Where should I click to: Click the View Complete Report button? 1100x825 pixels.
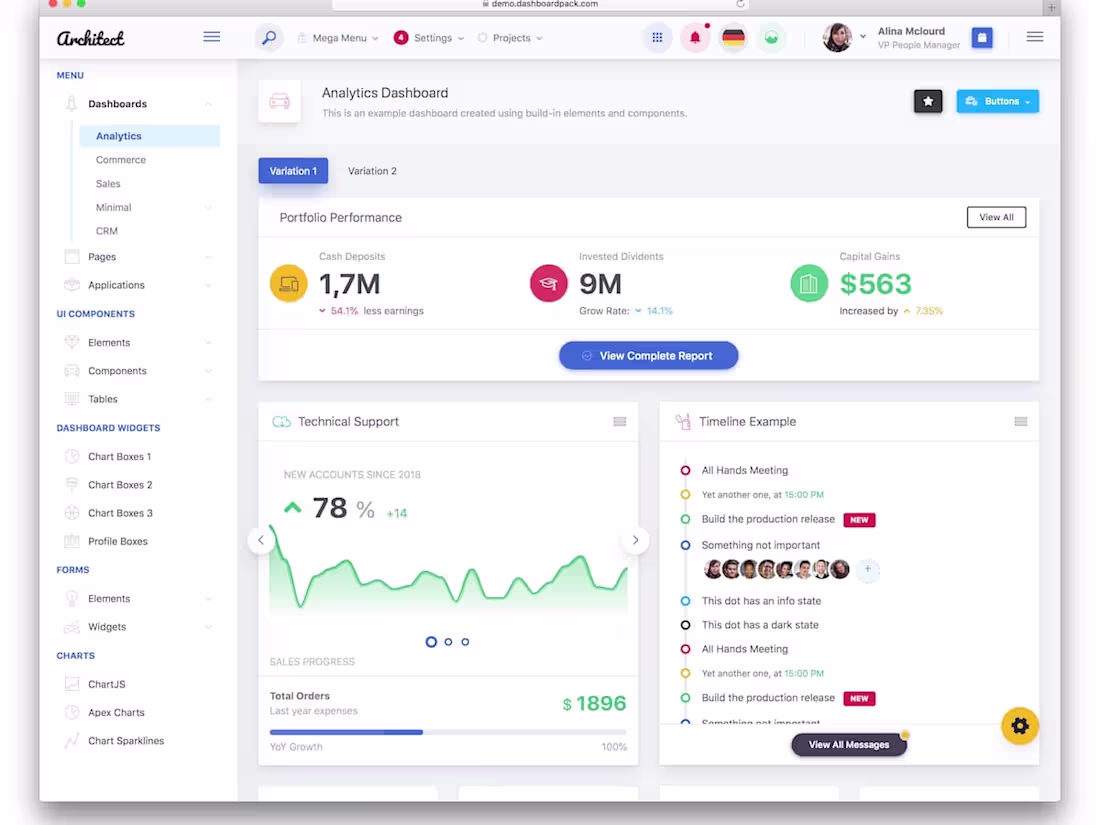(x=648, y=355)
